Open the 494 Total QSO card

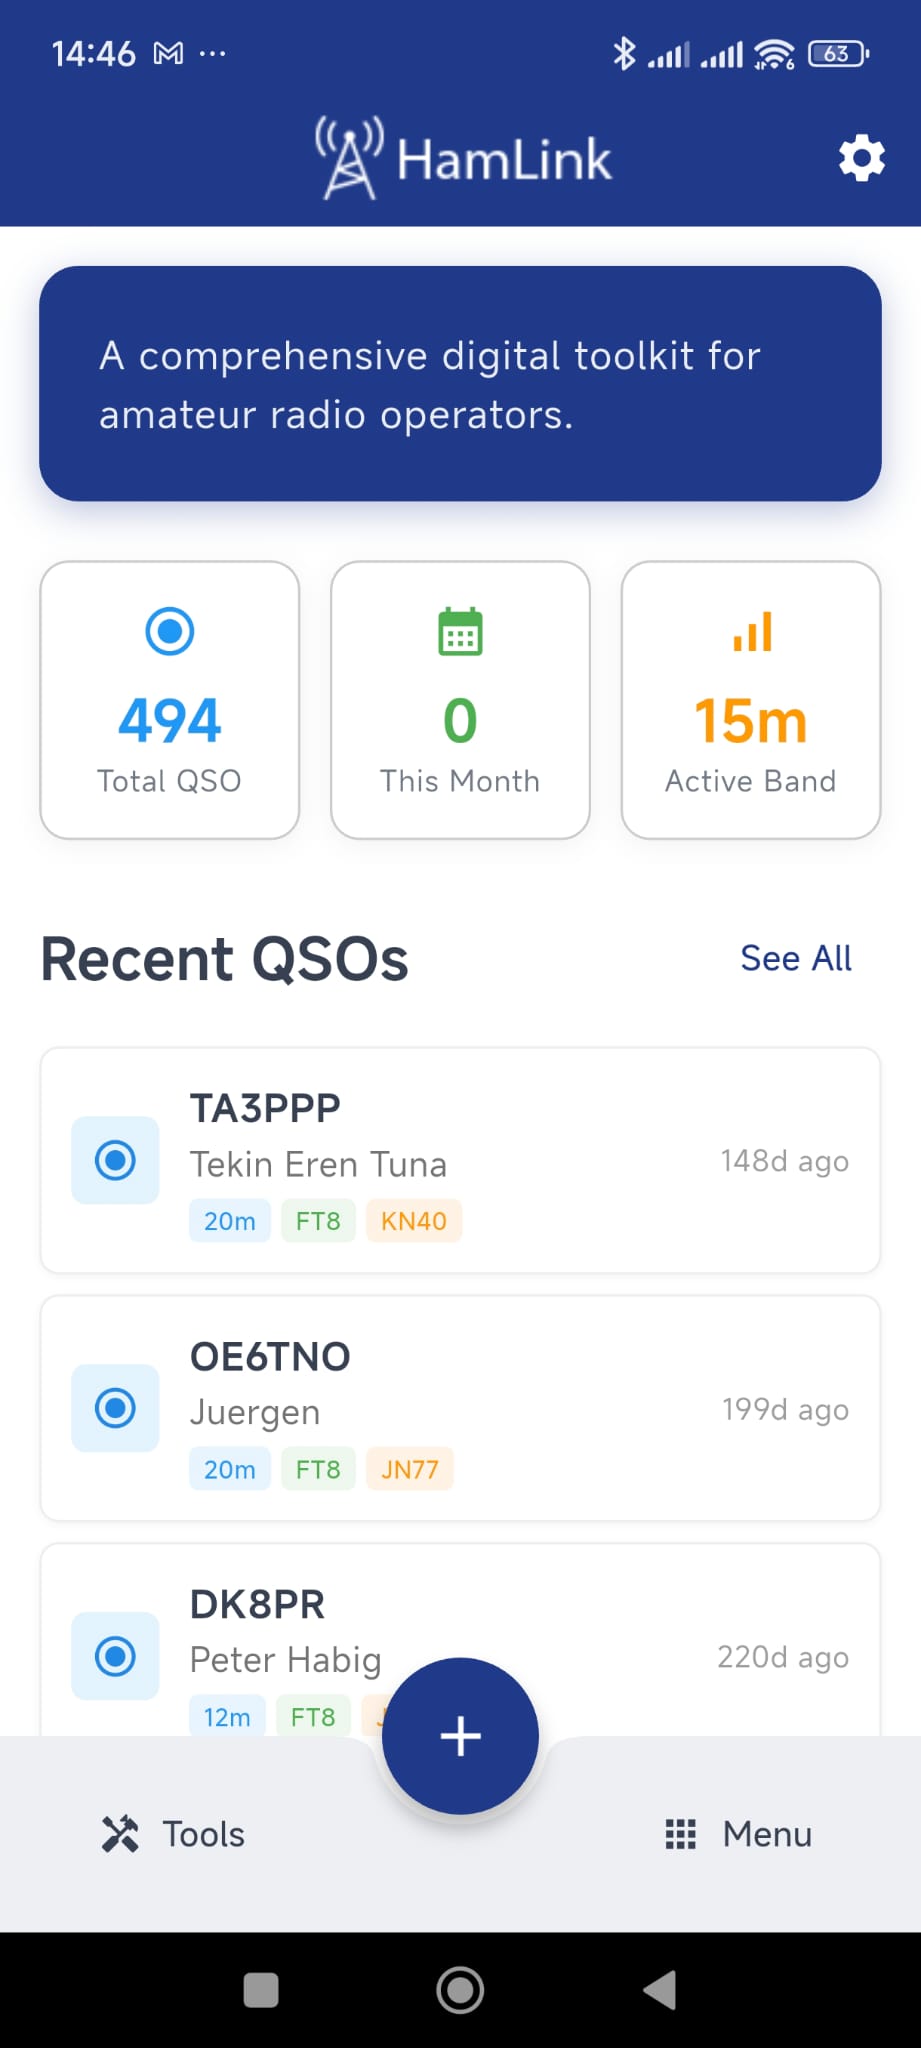click(x=170, y=700)
